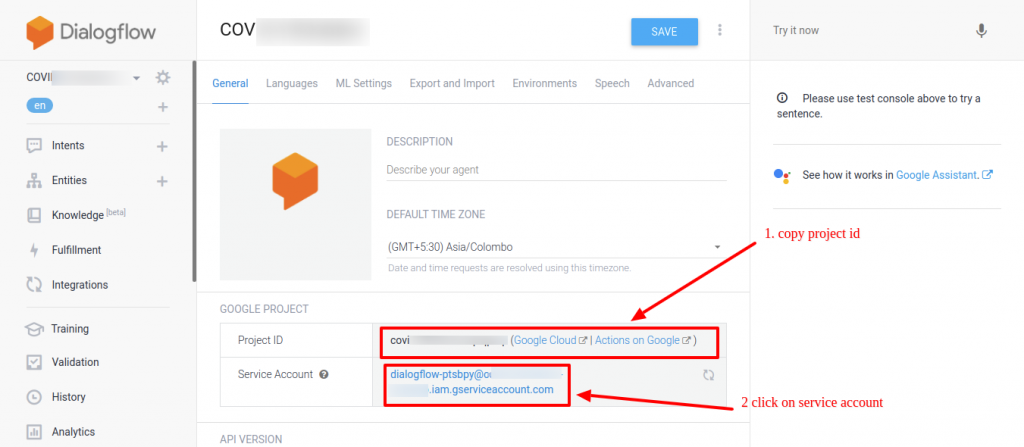The width and height of the screenshot is (1024, 447).
Task: Click the Entities hierarchy icon
Action: pyautogui.click(x=34, y=180)
